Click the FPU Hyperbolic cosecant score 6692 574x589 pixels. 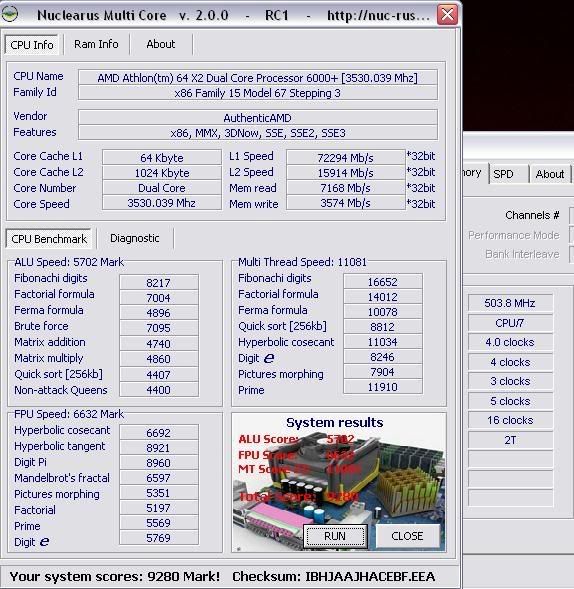pos(159,432)
